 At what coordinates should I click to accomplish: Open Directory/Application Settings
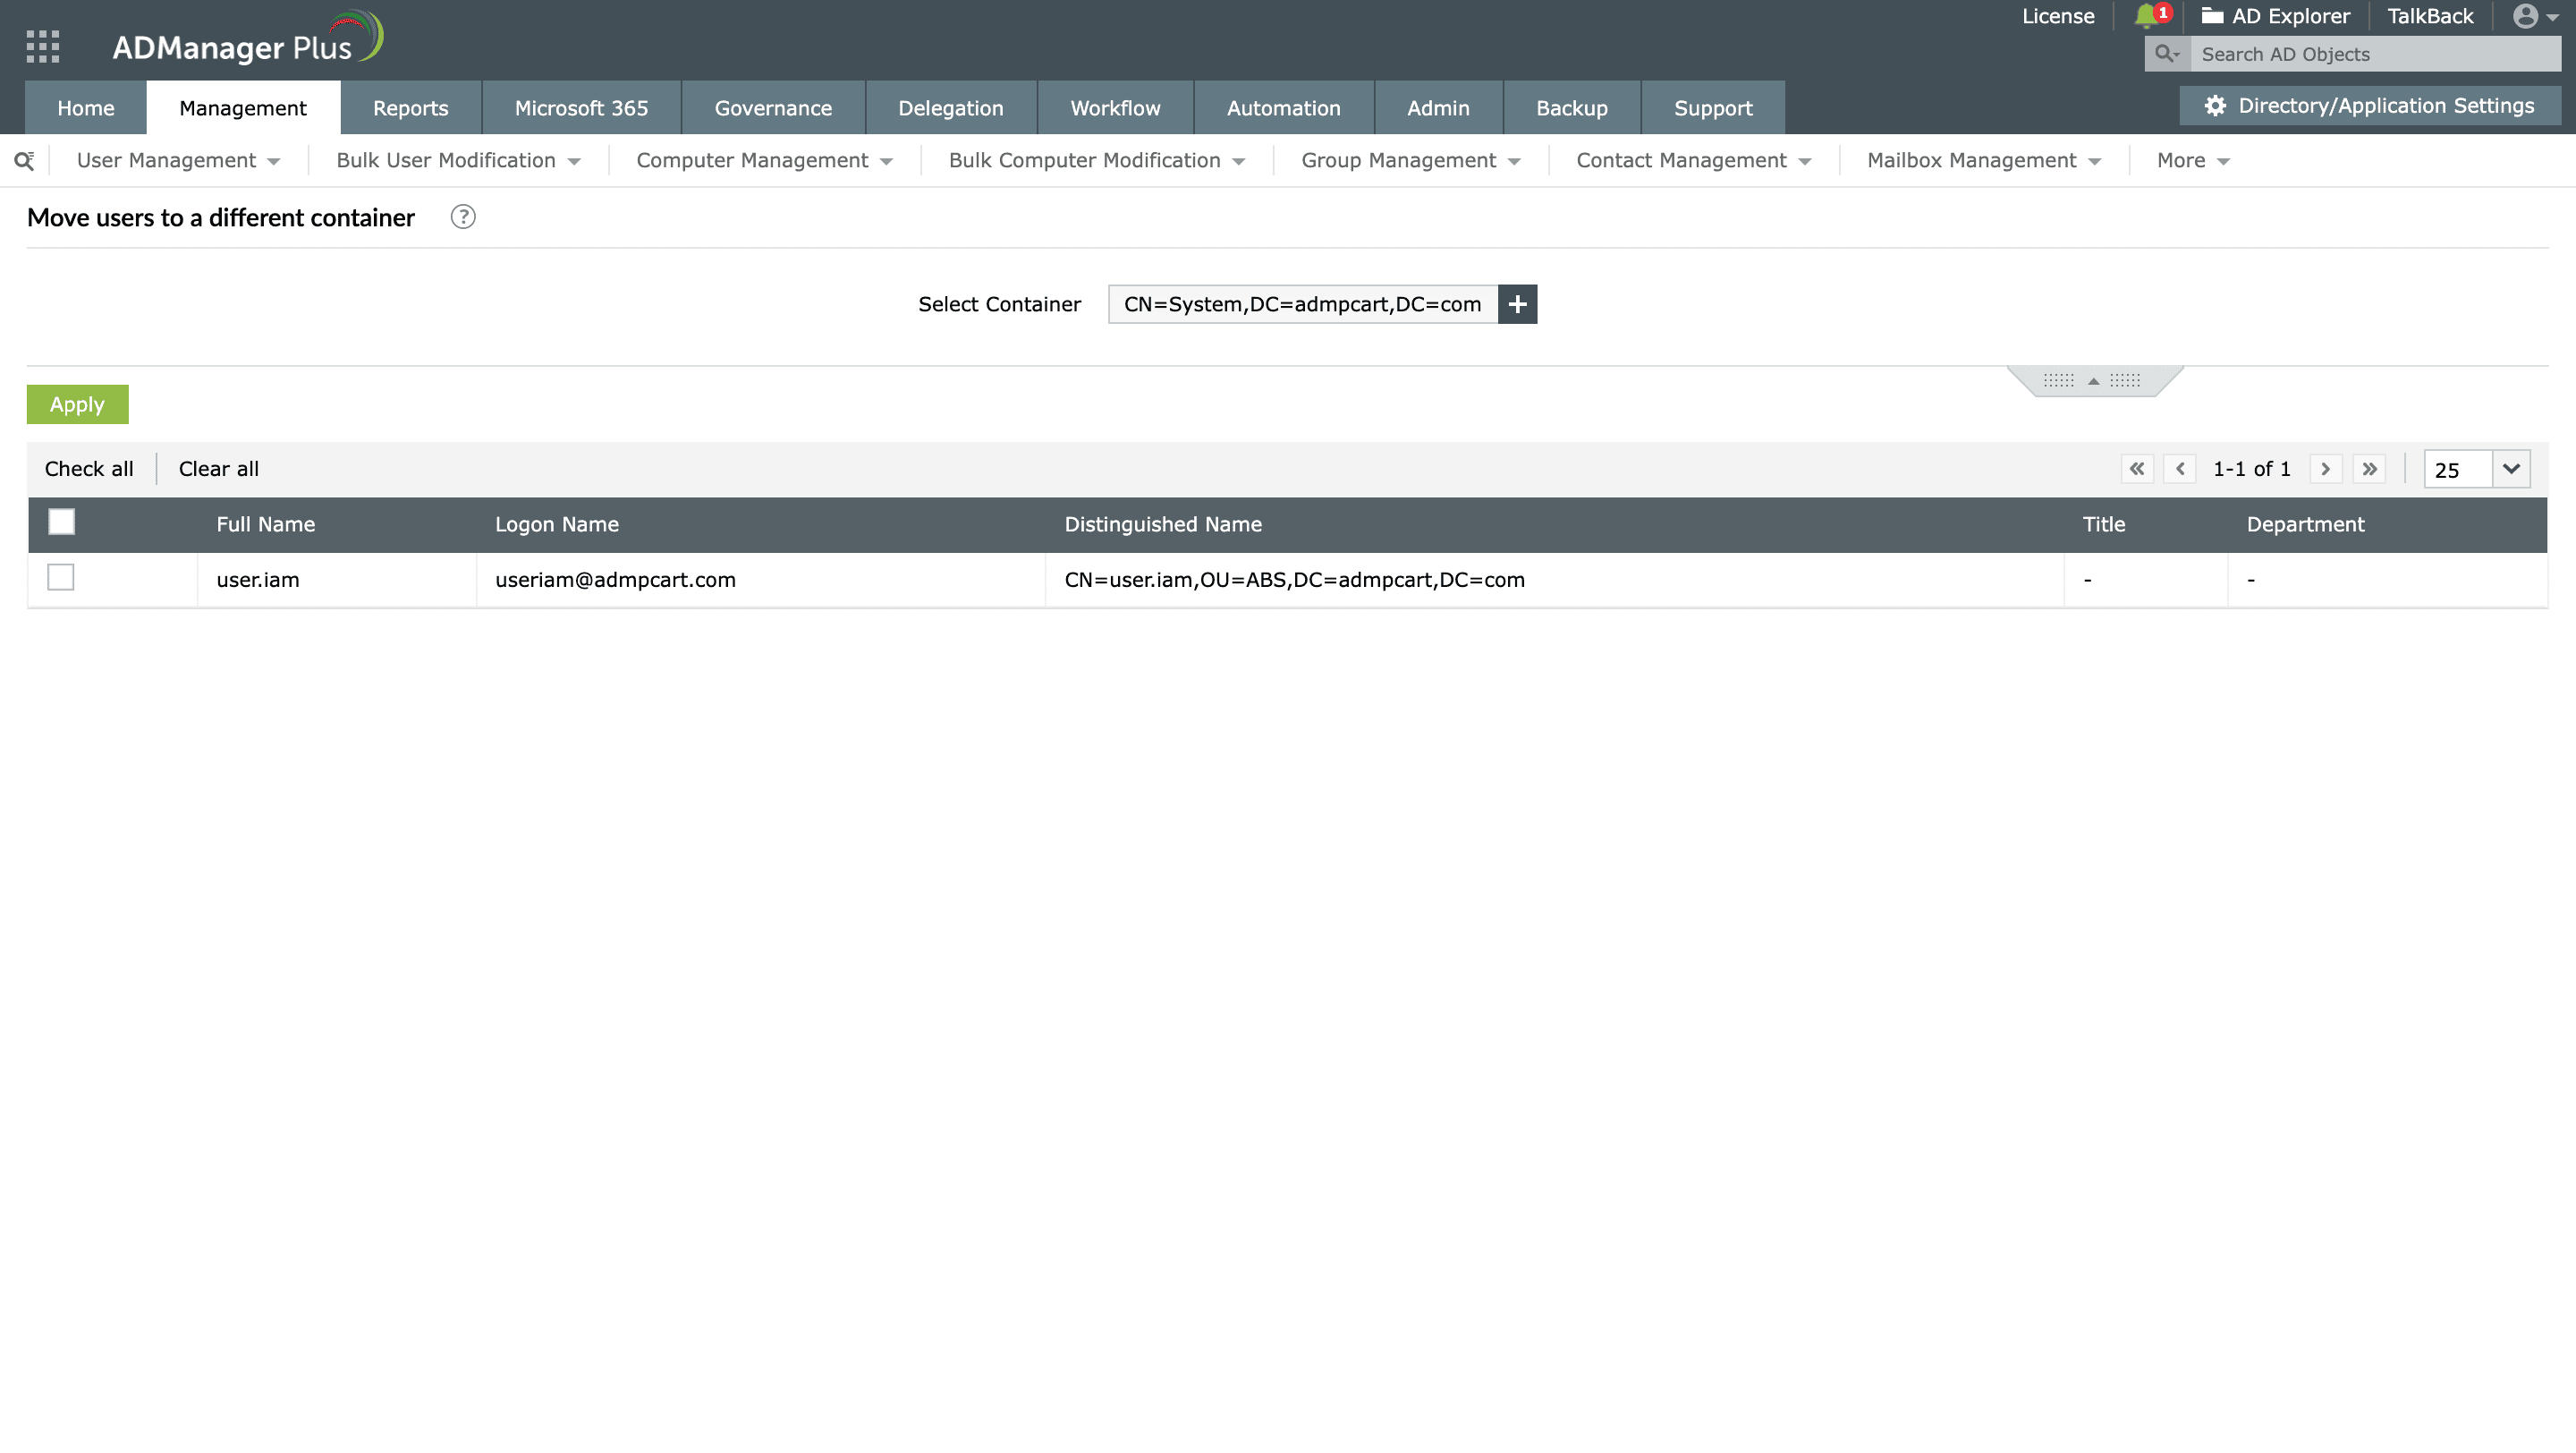coord(2370,106)
